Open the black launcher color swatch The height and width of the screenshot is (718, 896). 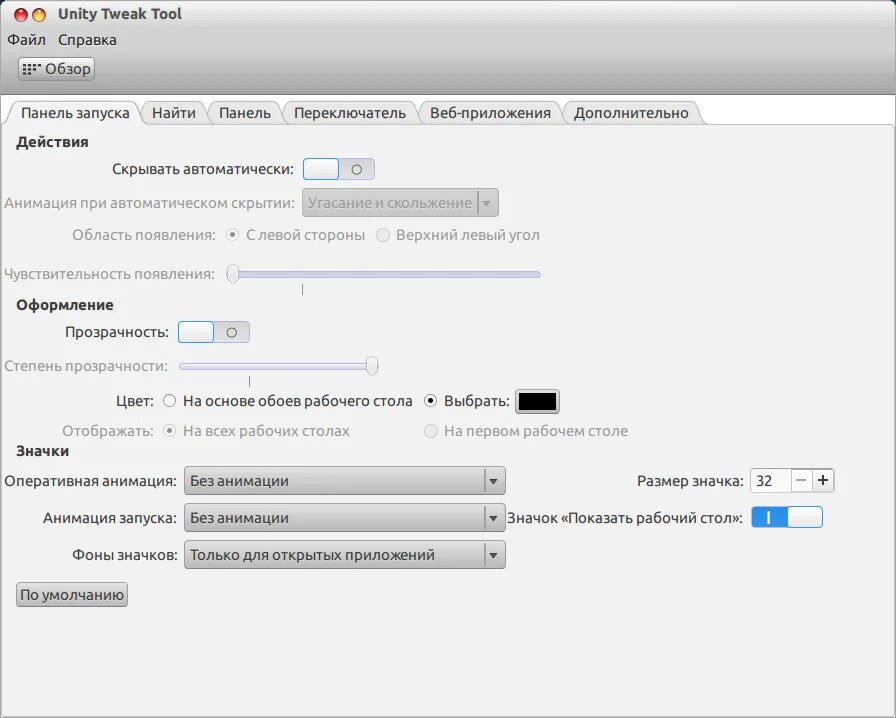click(537, 401)
